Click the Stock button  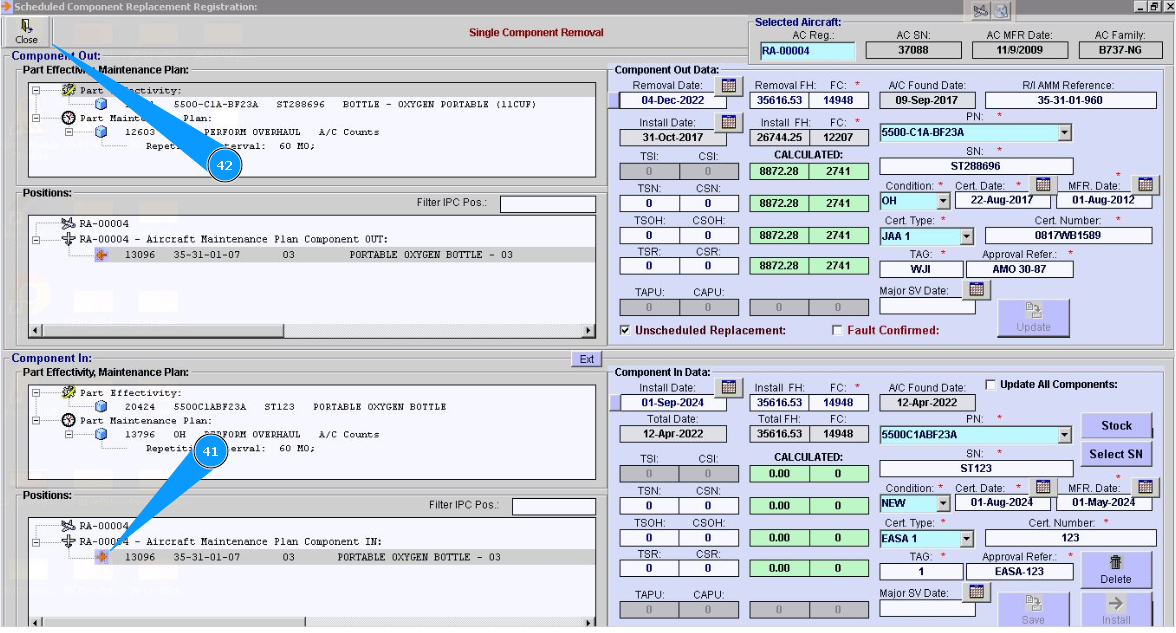(1116, 425)
